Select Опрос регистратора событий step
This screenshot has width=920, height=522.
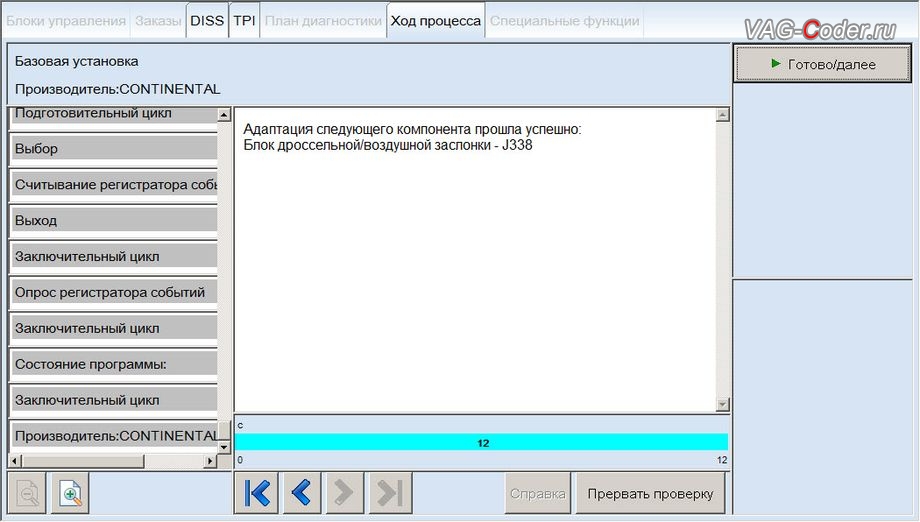tap(112, 293)
